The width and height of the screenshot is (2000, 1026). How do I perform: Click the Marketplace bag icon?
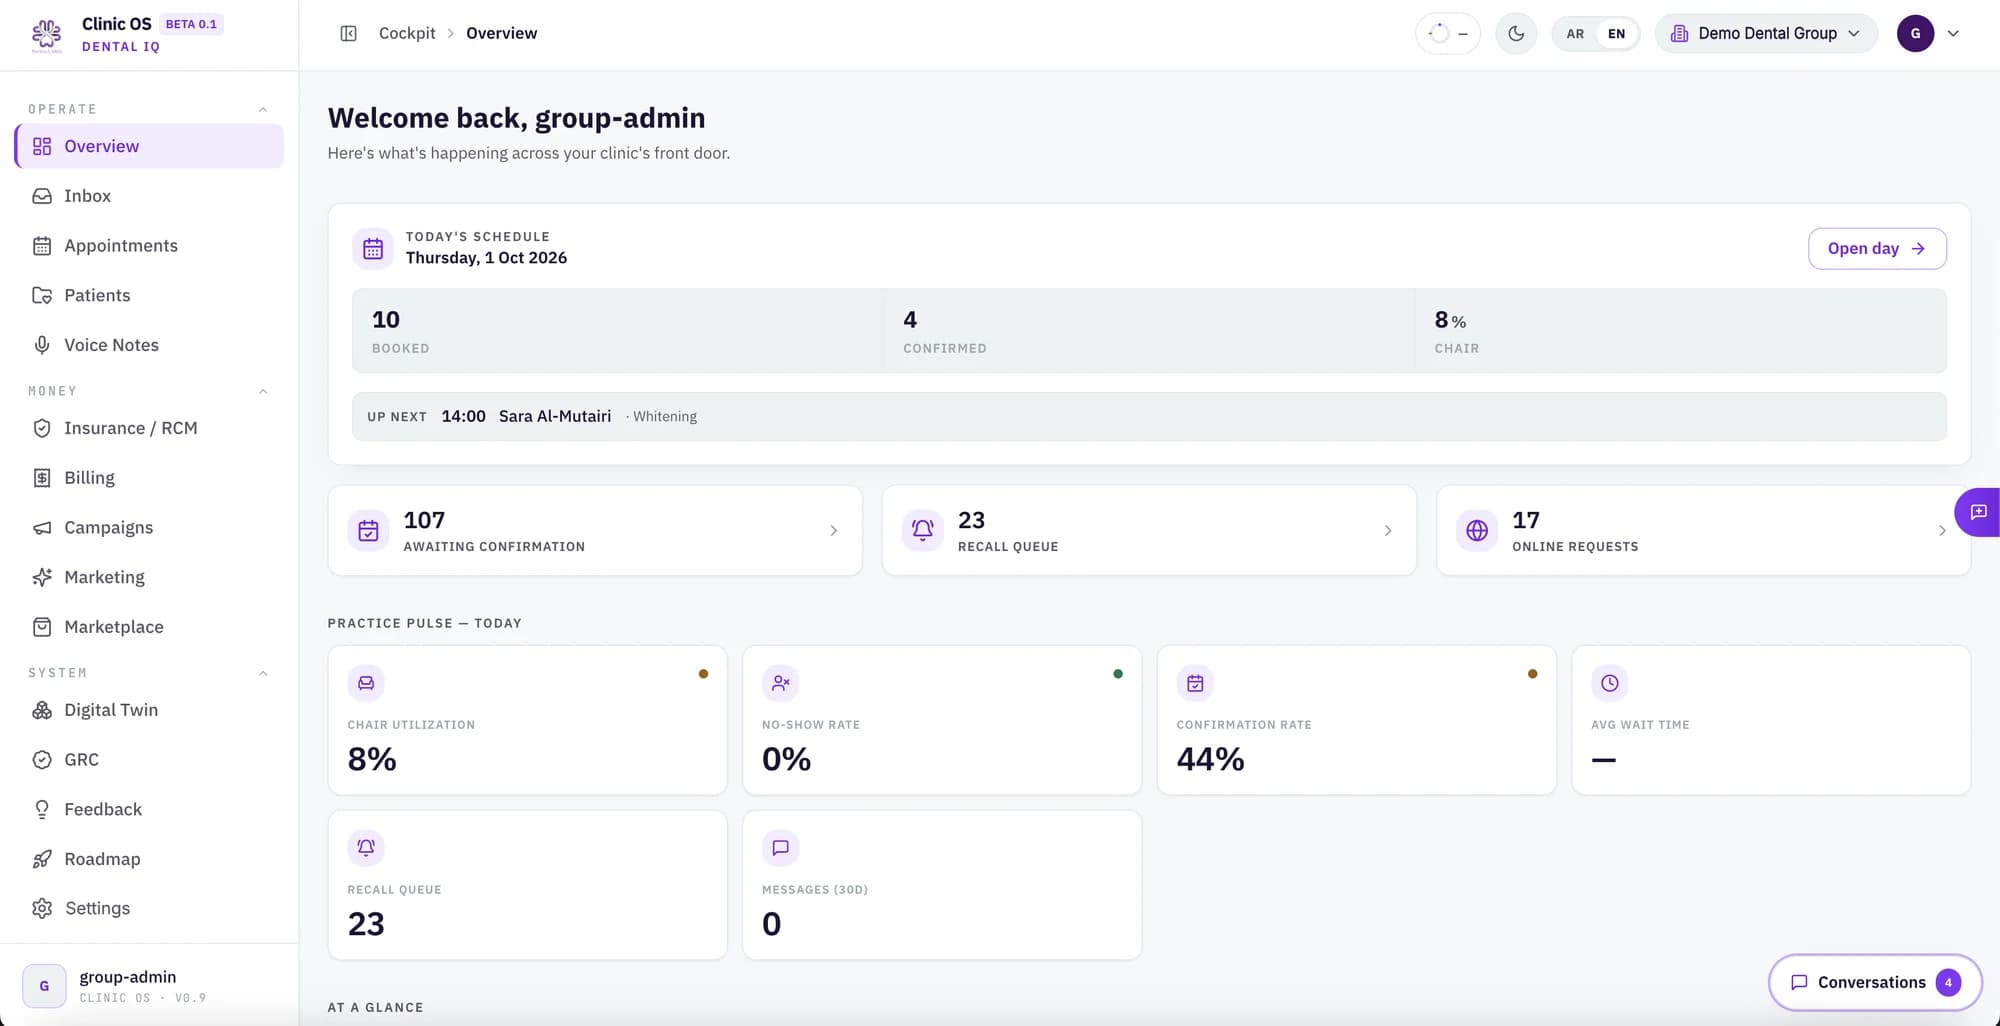point(42,627)
